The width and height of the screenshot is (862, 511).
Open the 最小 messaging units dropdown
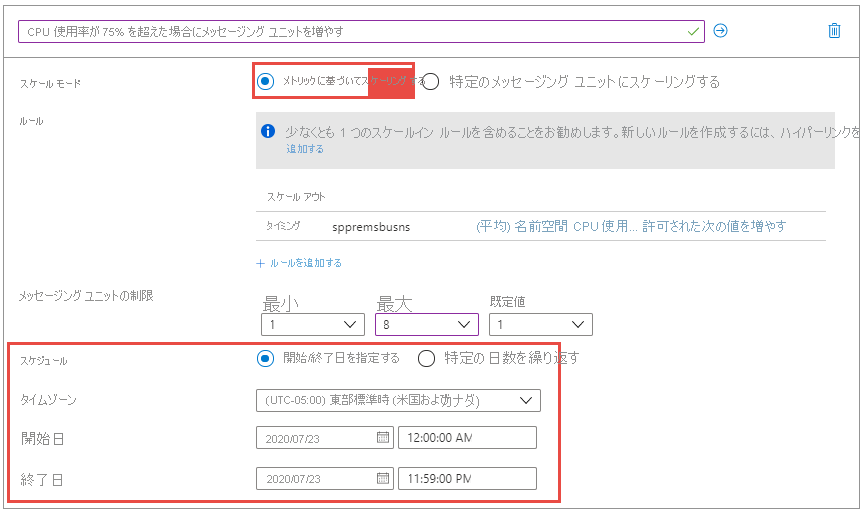point(313,324)
